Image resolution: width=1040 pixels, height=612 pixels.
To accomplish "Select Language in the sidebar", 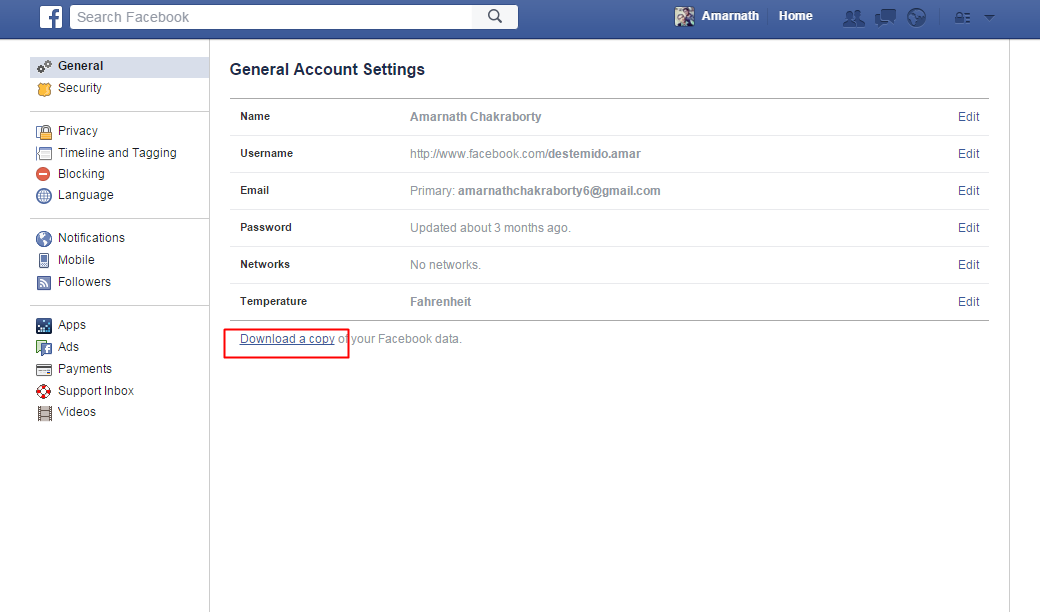I will coord(86,196).
